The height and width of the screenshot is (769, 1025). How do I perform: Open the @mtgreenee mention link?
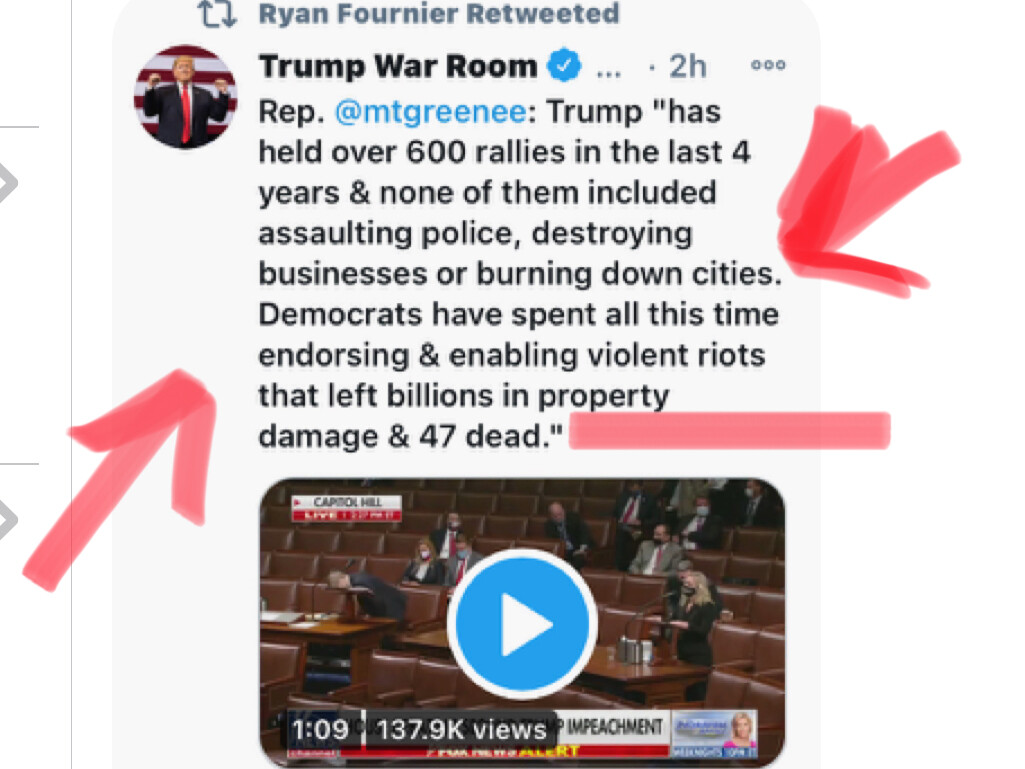coord(431,111)
